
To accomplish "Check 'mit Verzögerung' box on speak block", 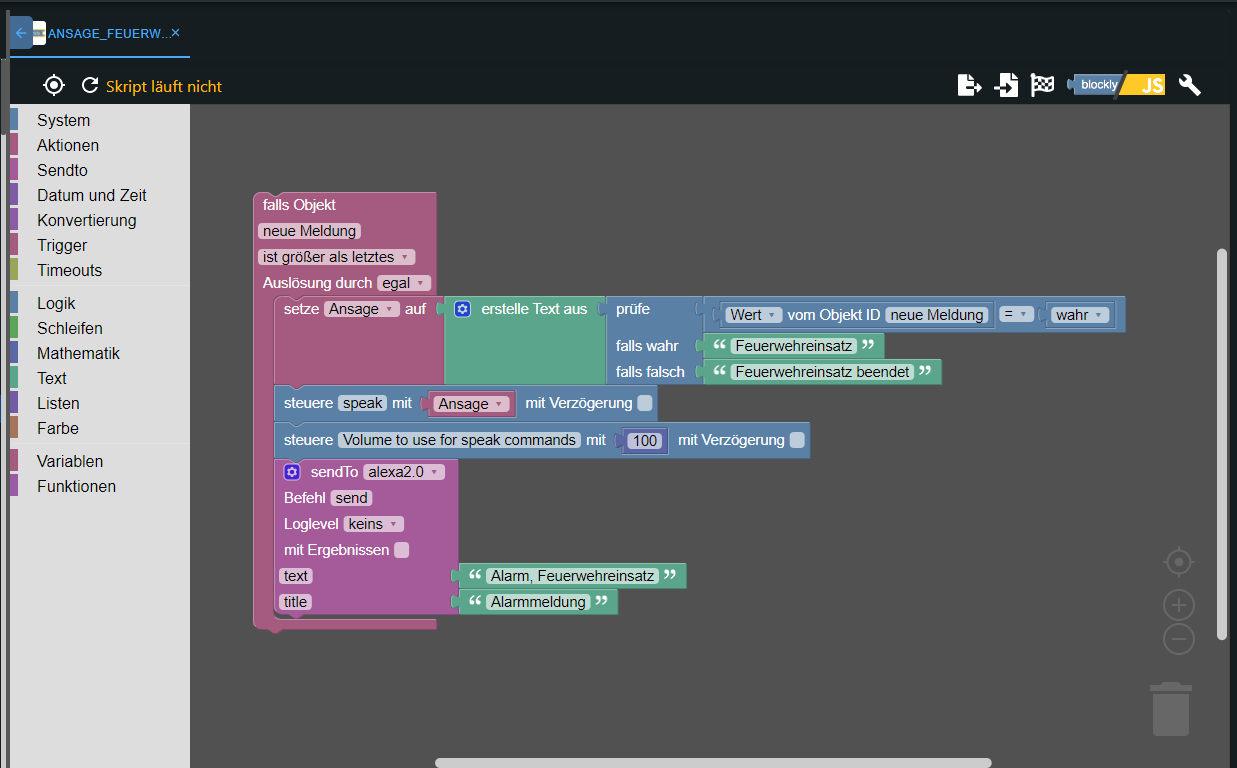I will tap(645, 403).
